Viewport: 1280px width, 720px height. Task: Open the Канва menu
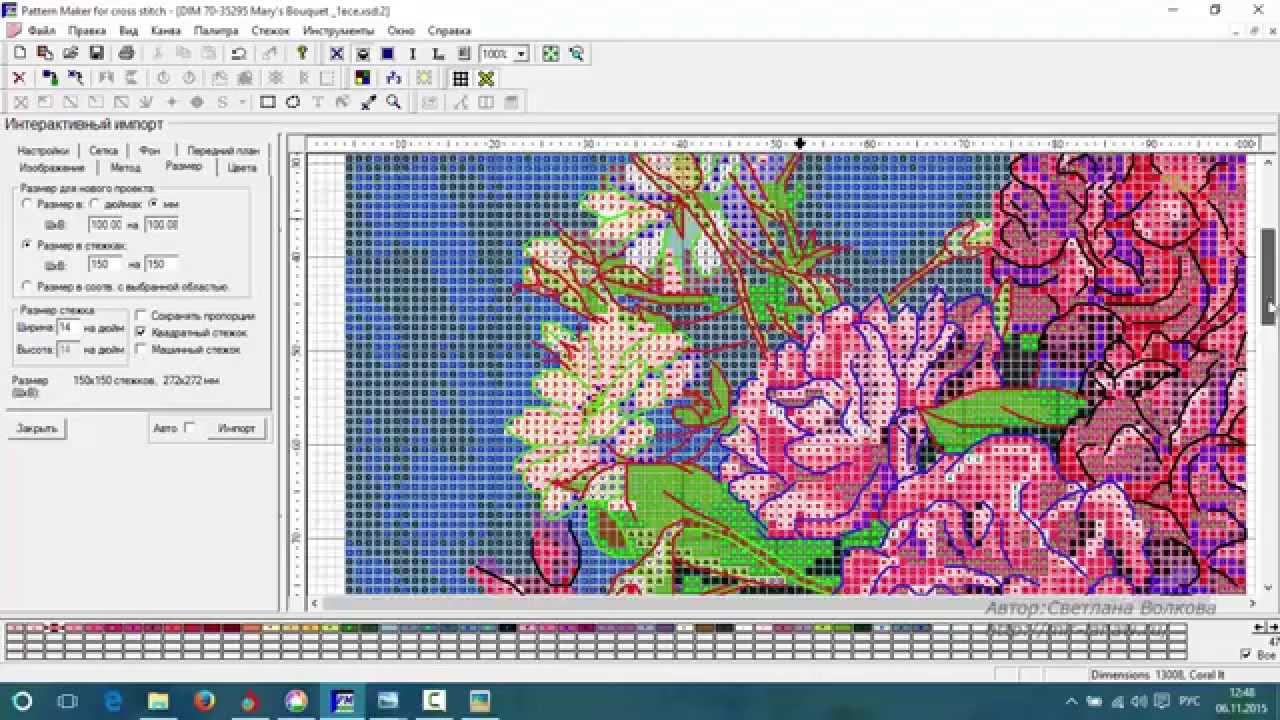pos(166,31)
